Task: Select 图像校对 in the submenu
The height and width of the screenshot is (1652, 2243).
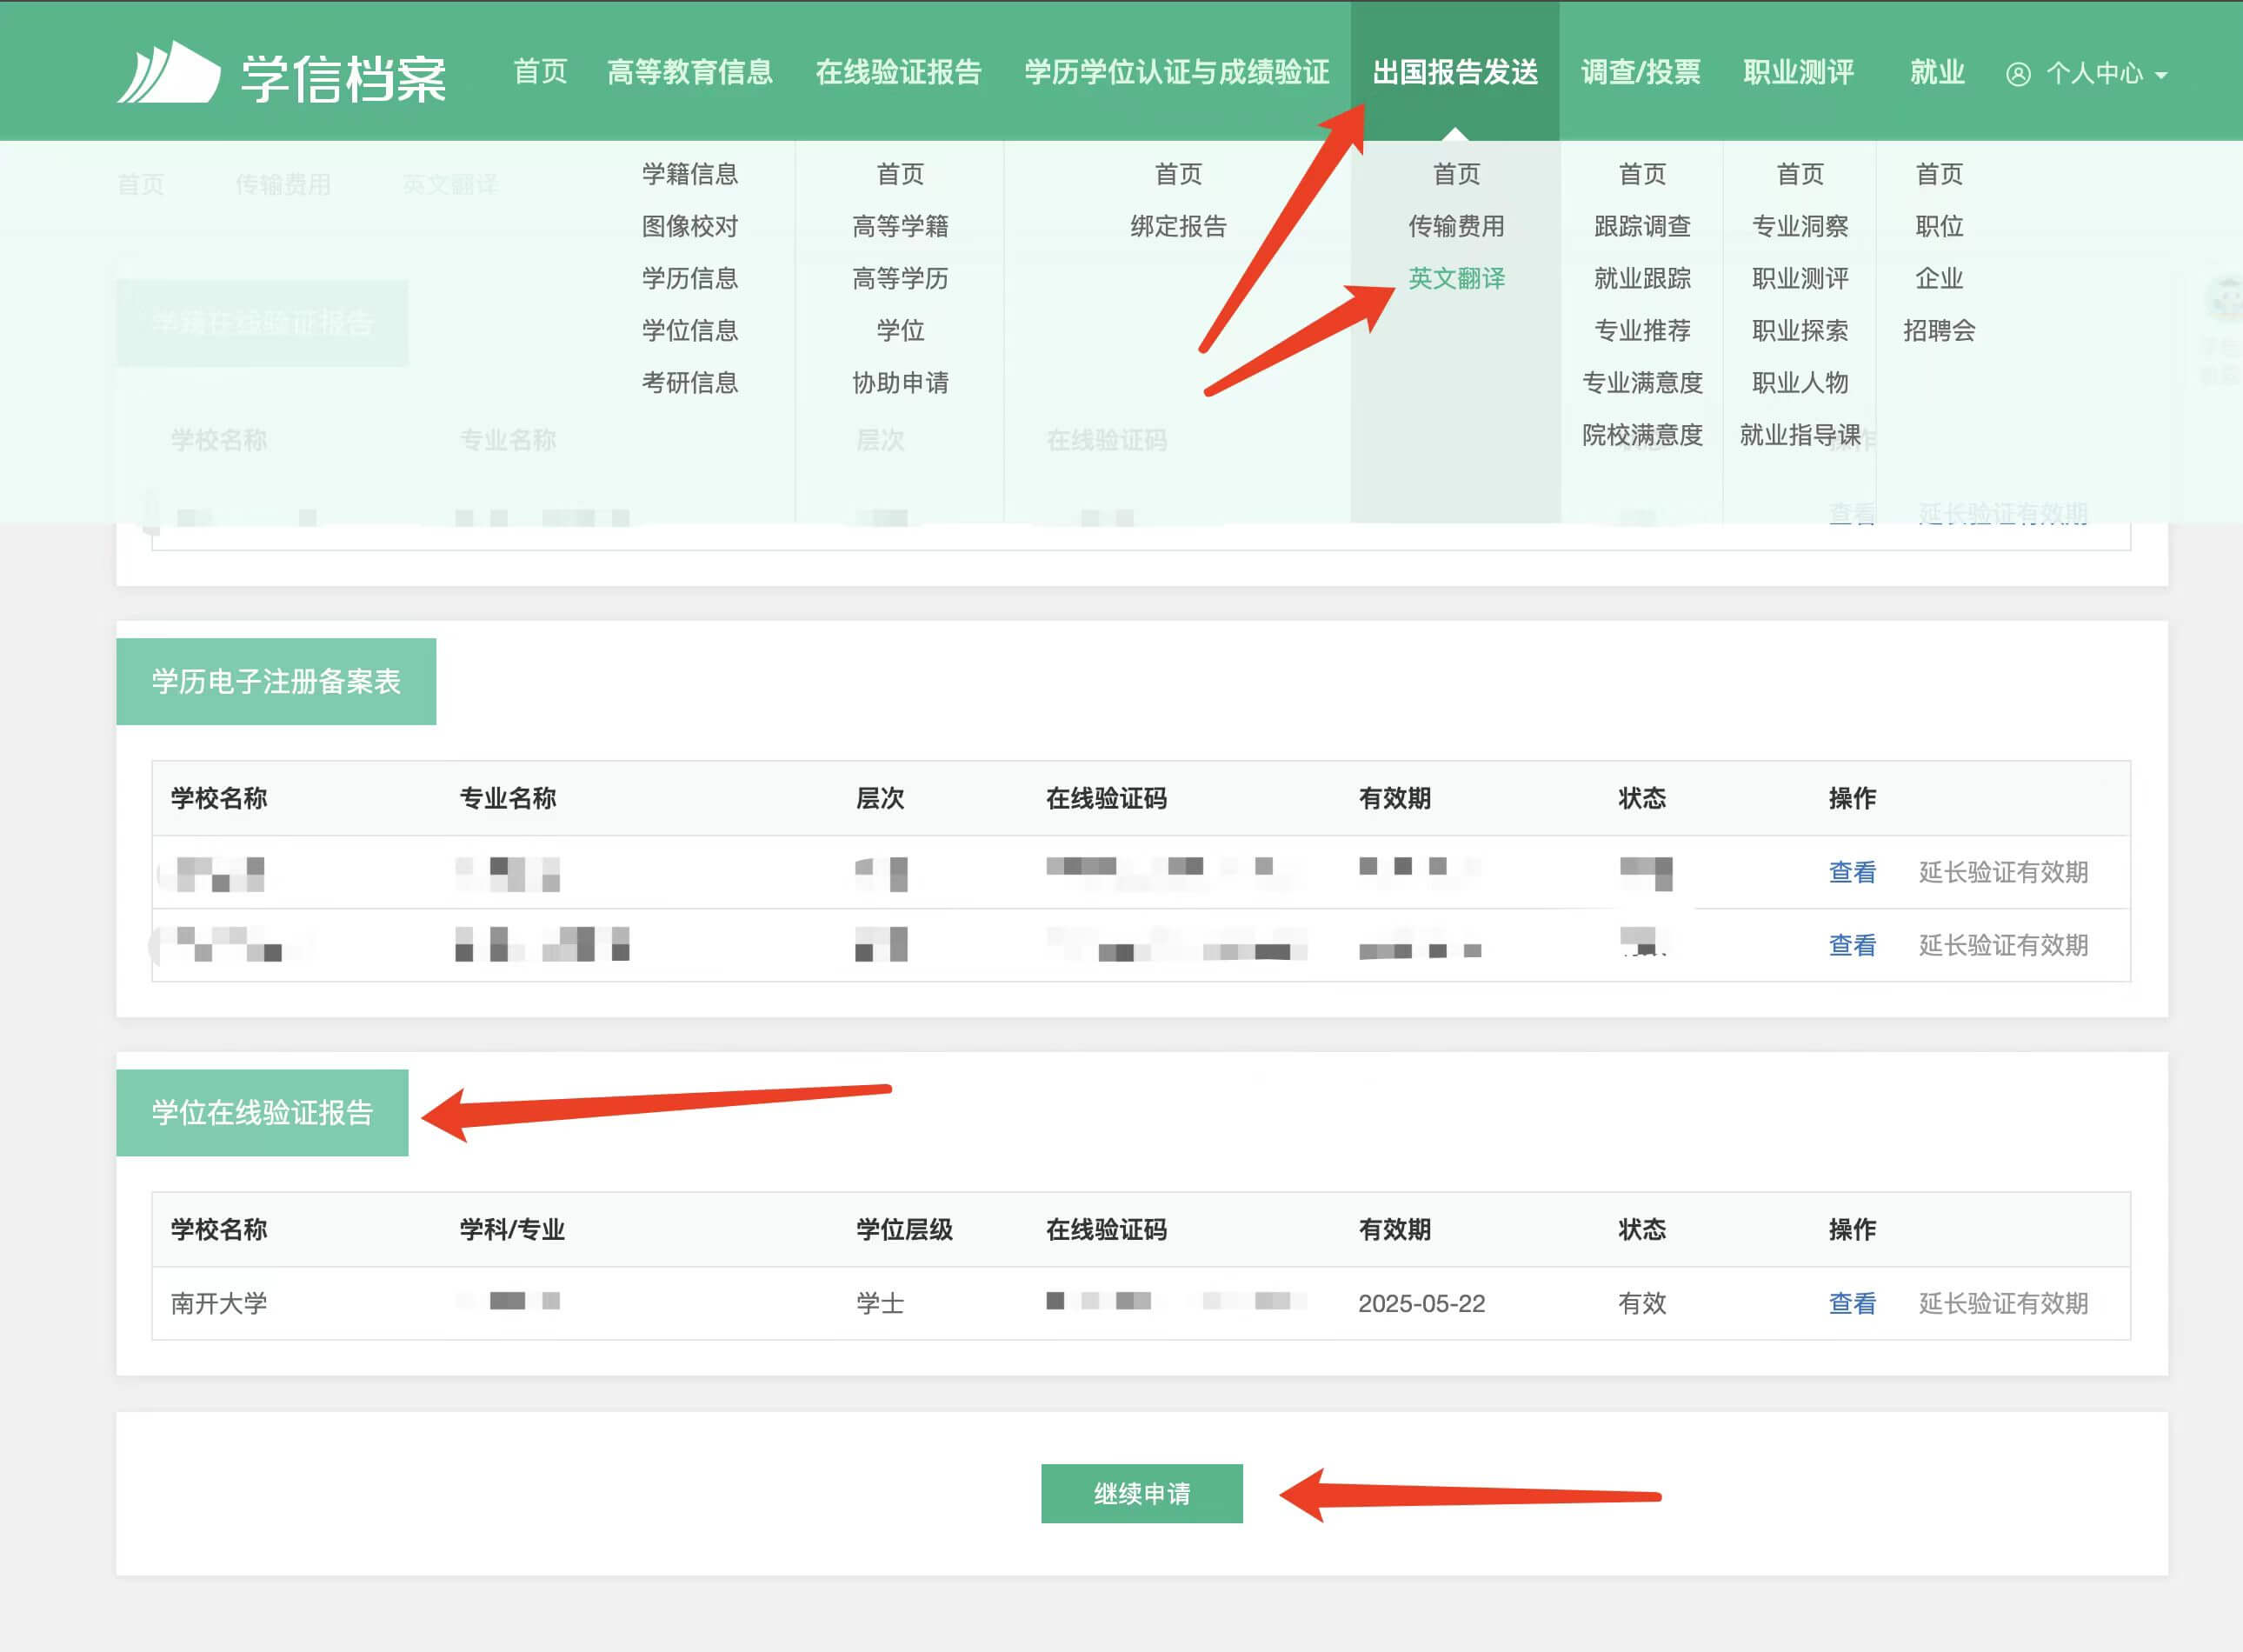Action: point(692,225)
